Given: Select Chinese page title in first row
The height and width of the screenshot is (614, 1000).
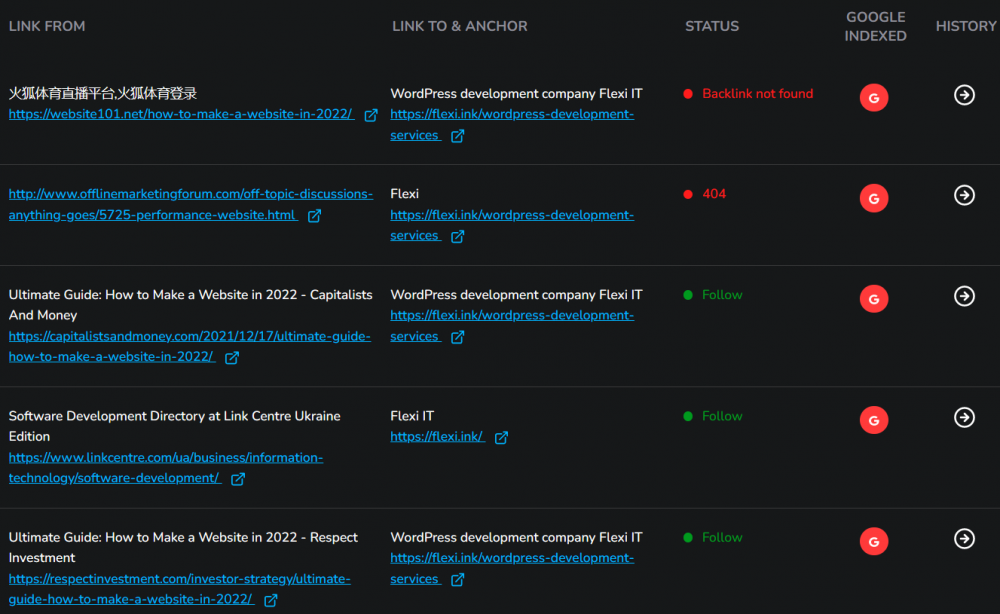Looking at the screenshot, I should tap(103, 94).
